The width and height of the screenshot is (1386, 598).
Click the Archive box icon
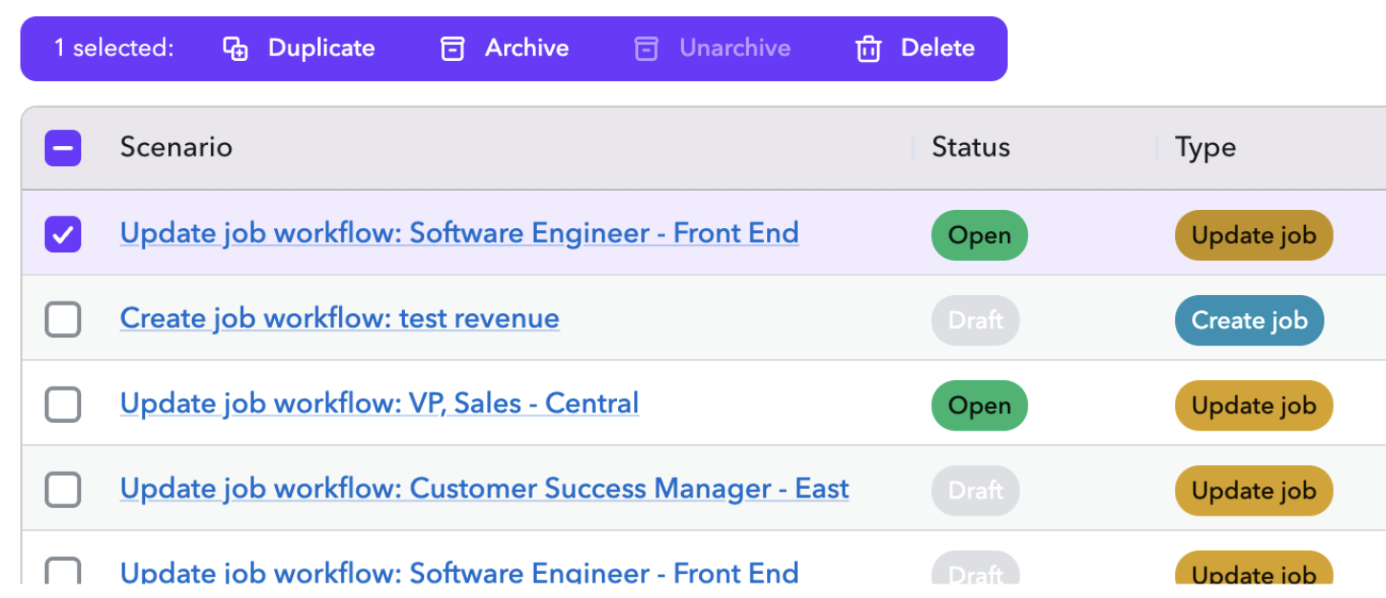click(x=453, y=49)
